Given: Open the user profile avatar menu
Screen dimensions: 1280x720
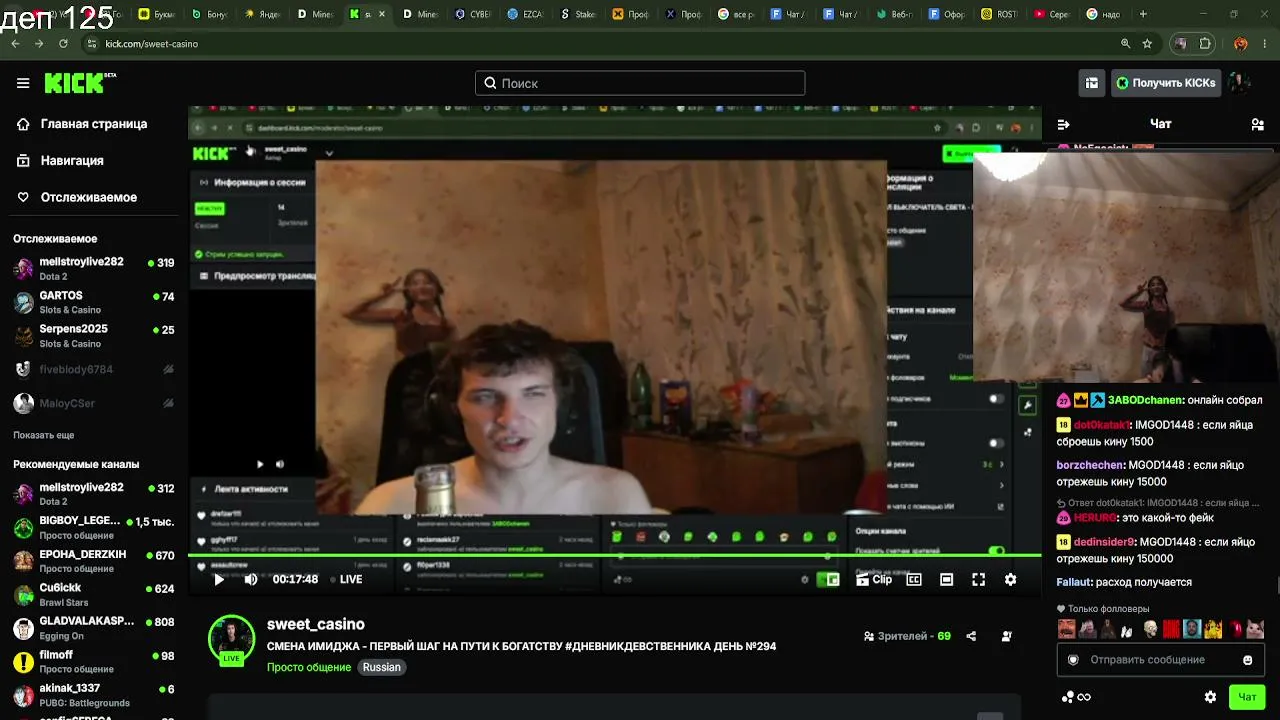Looking at the screenshot, I should pos(1239,83).
